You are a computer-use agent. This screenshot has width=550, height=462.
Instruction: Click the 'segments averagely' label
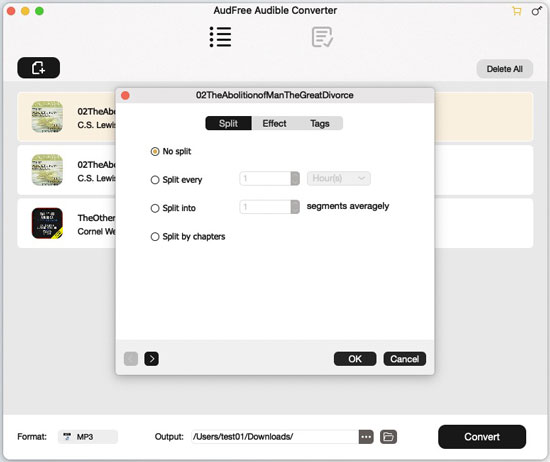tap(348, 206)
